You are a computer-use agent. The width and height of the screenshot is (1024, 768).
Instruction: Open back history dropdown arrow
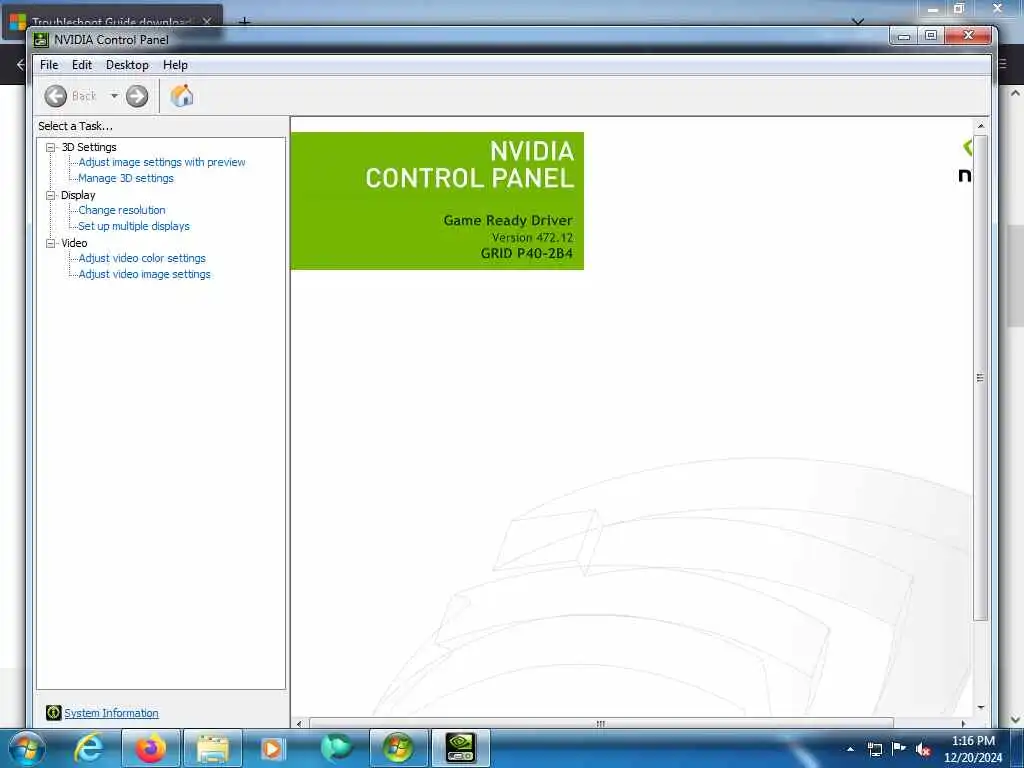(x=114, y=96)
